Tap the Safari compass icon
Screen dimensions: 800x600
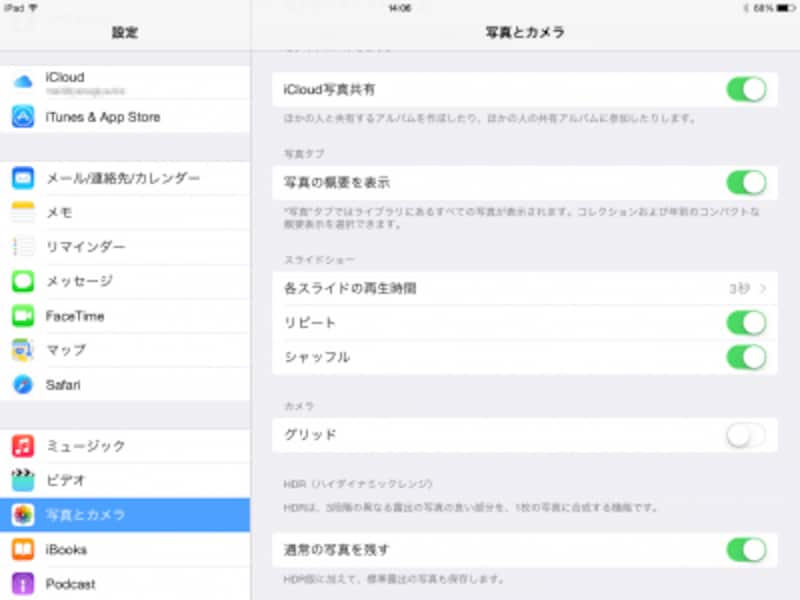23,385
